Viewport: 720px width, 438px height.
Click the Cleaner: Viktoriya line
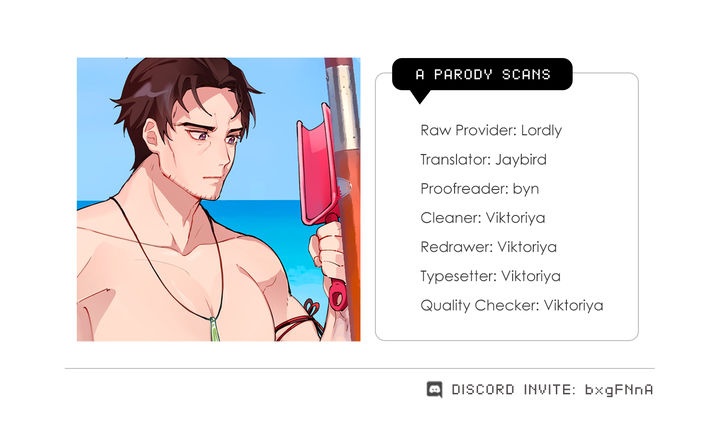coord(483,218)
